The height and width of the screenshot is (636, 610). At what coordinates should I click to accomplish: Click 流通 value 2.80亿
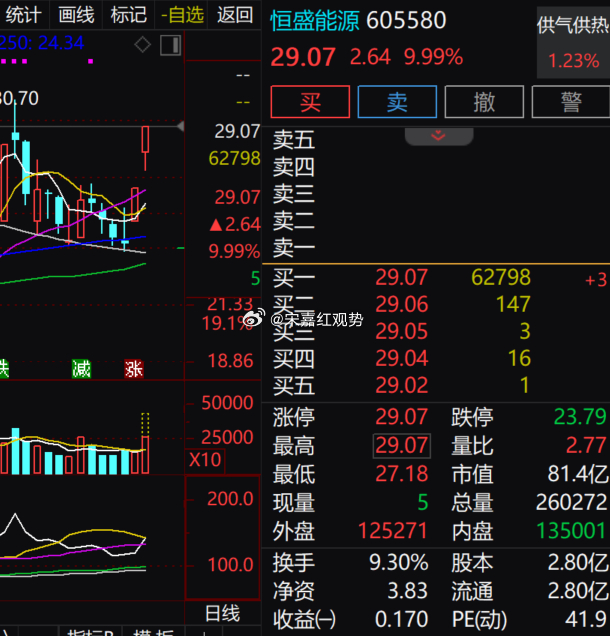point(578,591)
